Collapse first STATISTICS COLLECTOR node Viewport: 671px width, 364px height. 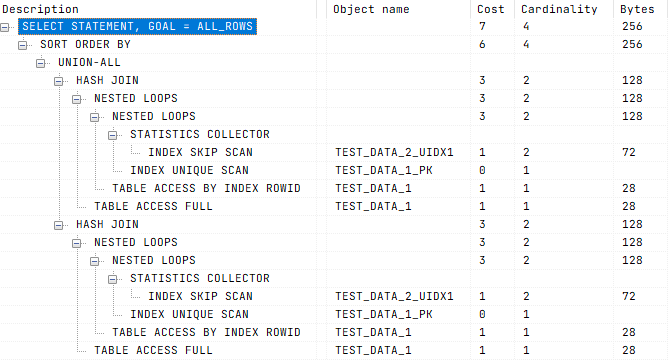(x=113, y=135)
